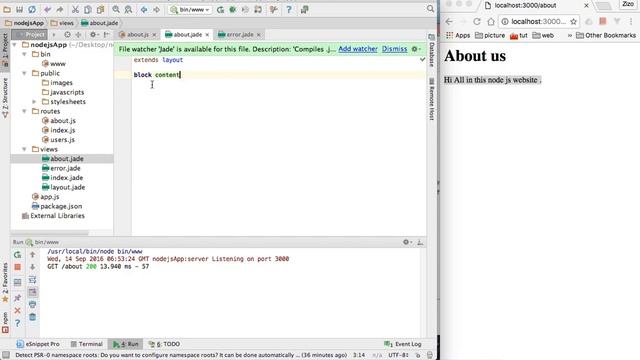This screenshot has width=640, height=360.
Task: Select layout.jade in views folder
Action: pyautogui.click(x=63, y=187)
